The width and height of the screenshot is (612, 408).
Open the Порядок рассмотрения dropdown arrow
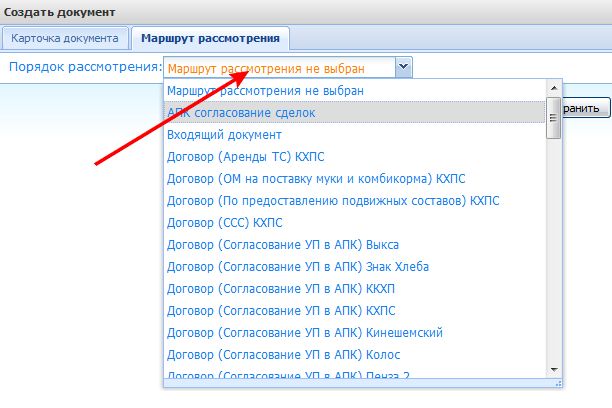[402, 68]
